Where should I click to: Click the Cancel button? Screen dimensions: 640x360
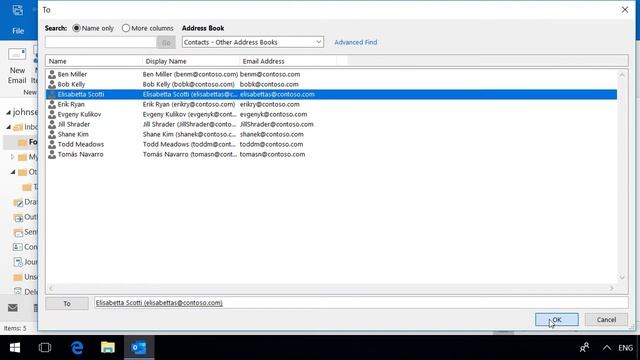(606, 320)
